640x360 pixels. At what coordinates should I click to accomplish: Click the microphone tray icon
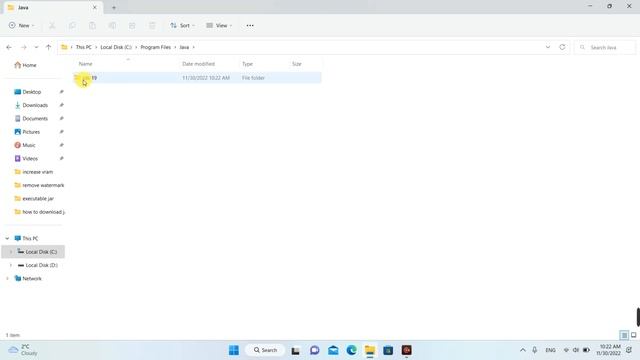[x=534, y=350]
